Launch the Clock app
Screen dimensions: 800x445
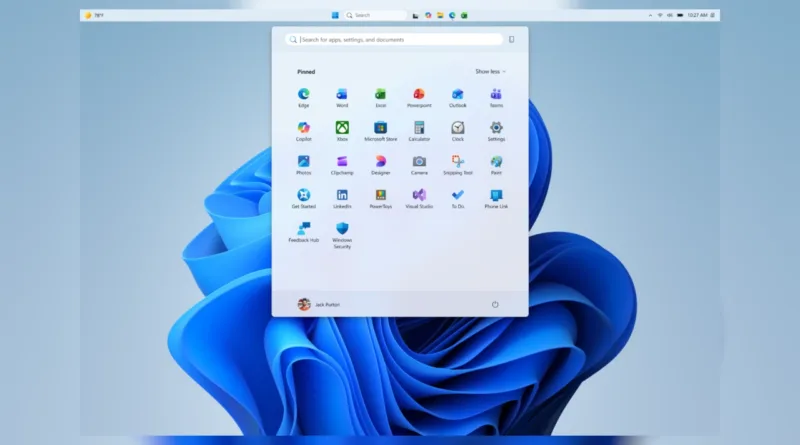pos(458,131)
